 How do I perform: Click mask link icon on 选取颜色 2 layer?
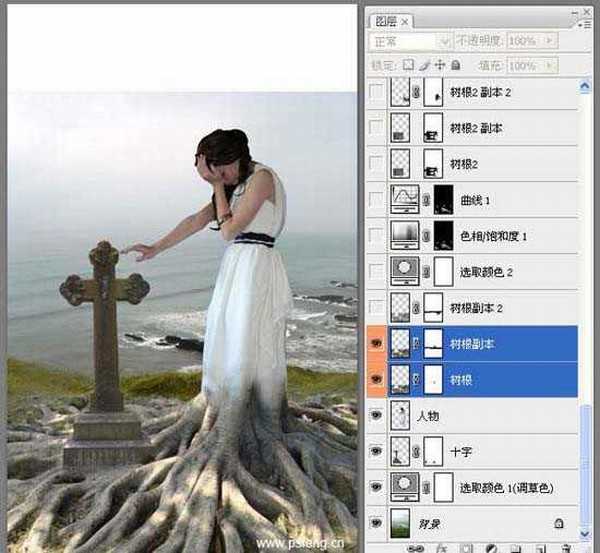tap(426, 272)
